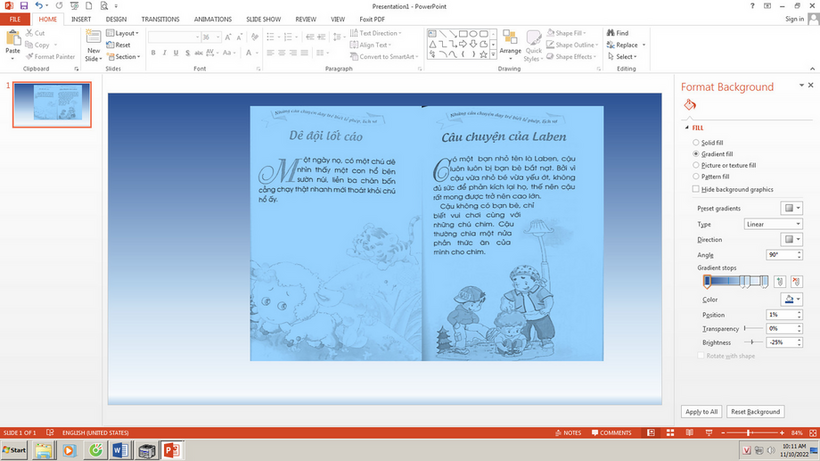Expand Section dropdown

pos(123,56)
